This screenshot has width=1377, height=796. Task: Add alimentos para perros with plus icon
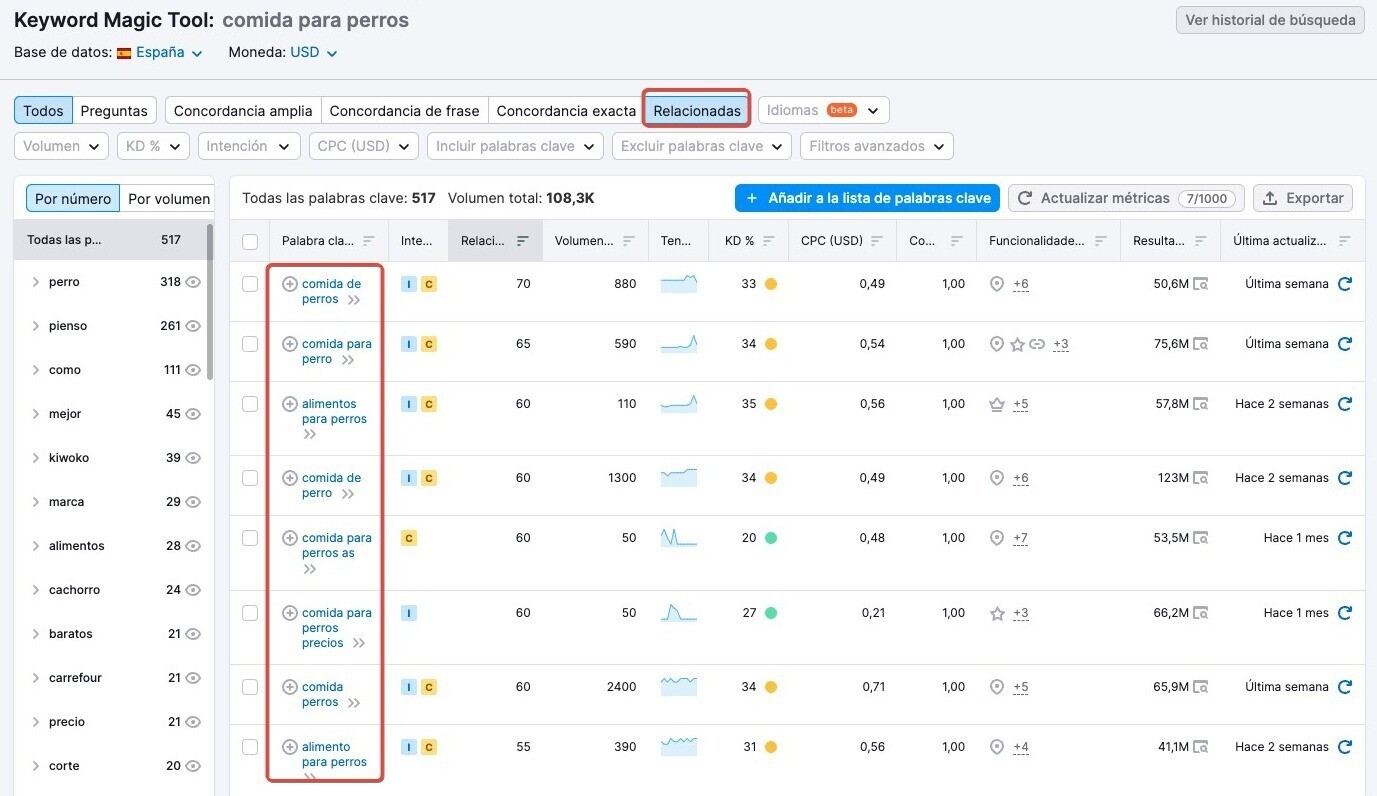290,404
